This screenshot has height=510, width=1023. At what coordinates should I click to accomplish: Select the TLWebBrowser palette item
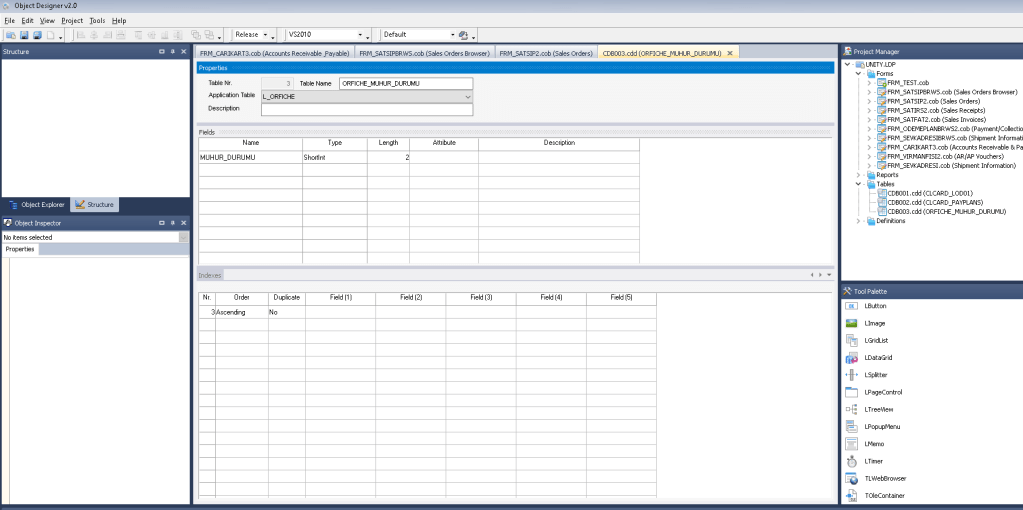tap(884, 478)
